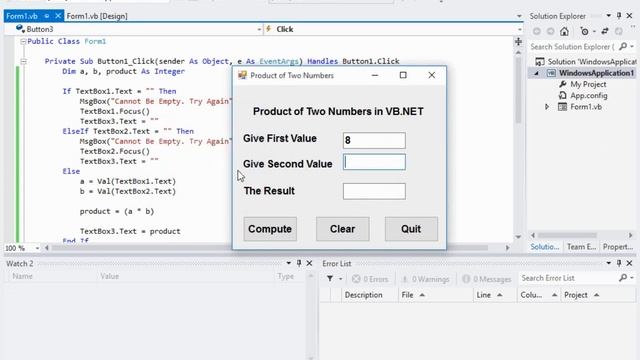The height and width of the screenshot is (360, 640).
Task: Click the Back arrow in Solution Explorer toolbar
Action: click(x=537, y=31)
